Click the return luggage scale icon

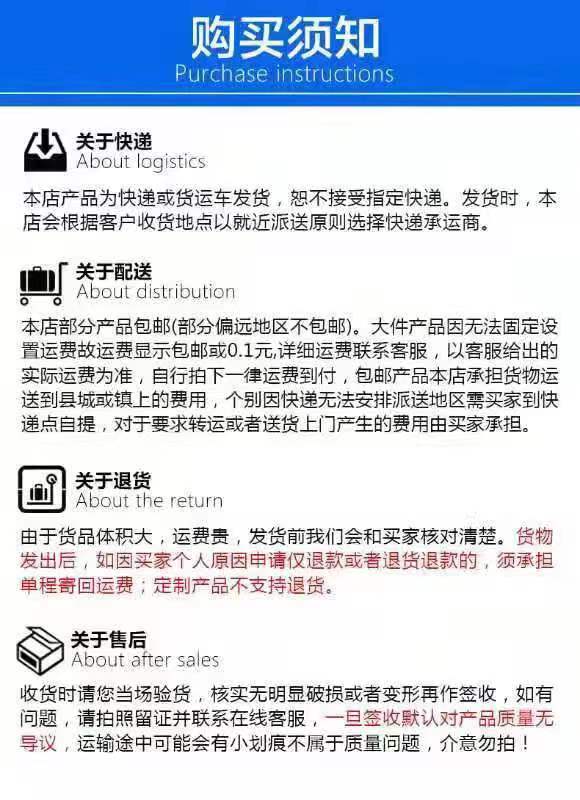42,489
